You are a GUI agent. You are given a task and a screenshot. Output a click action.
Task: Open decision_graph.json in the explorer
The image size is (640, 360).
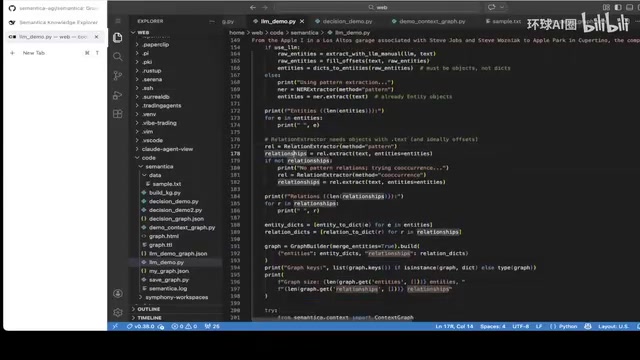pyautogui.click(x=176, y=219)
